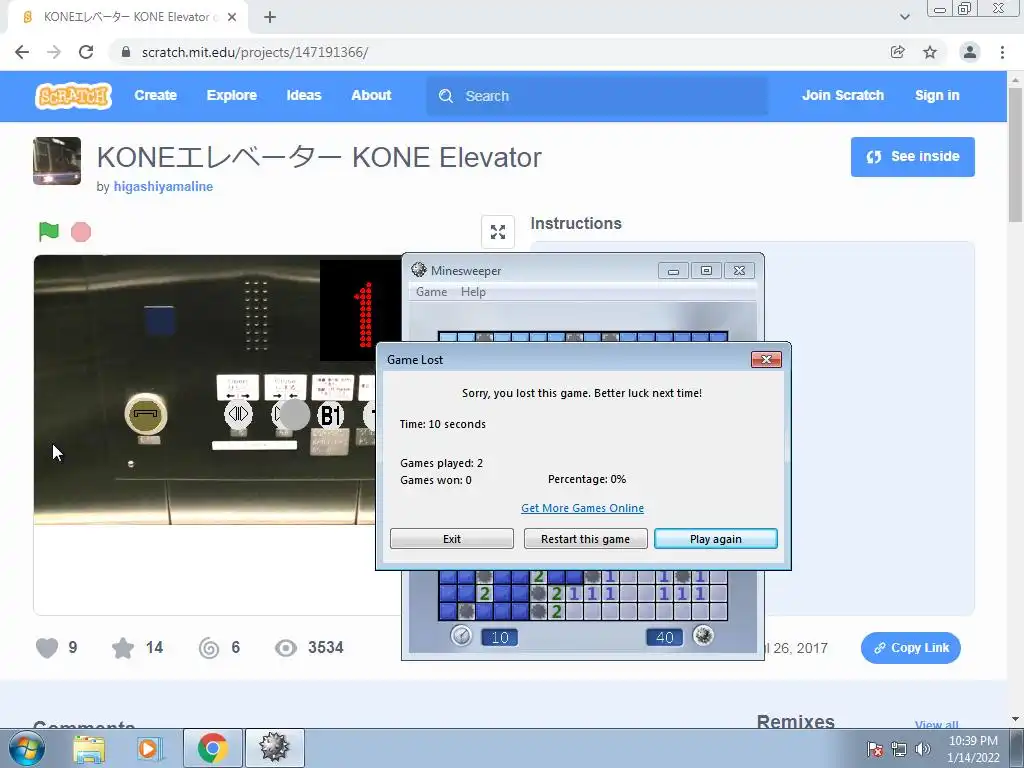Click the project author avatar thumbnail

pos(57,161)
